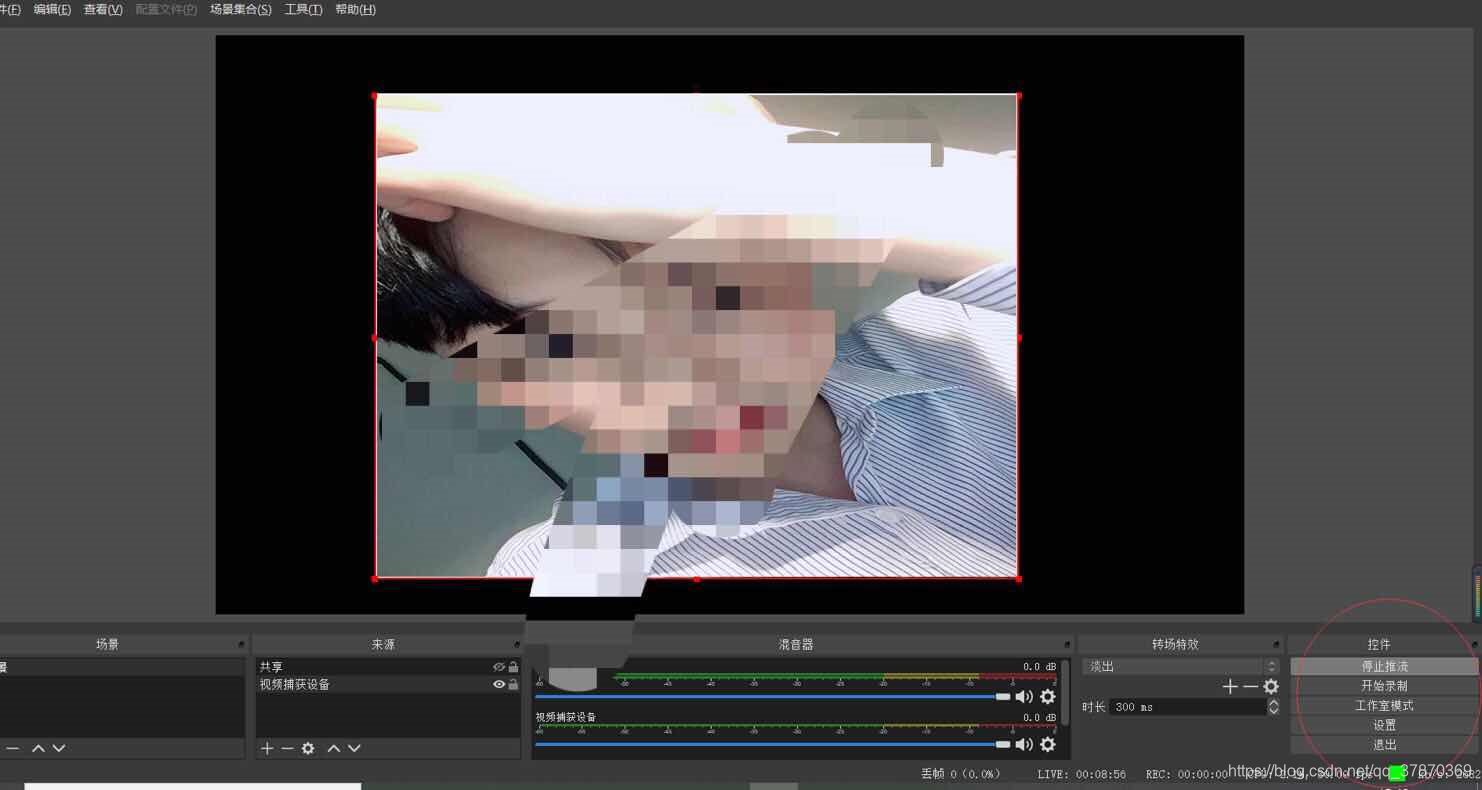Toggle visibility of the 共享 source
The width and height of the screenshot is (1482, 790).
click(499, 667)
